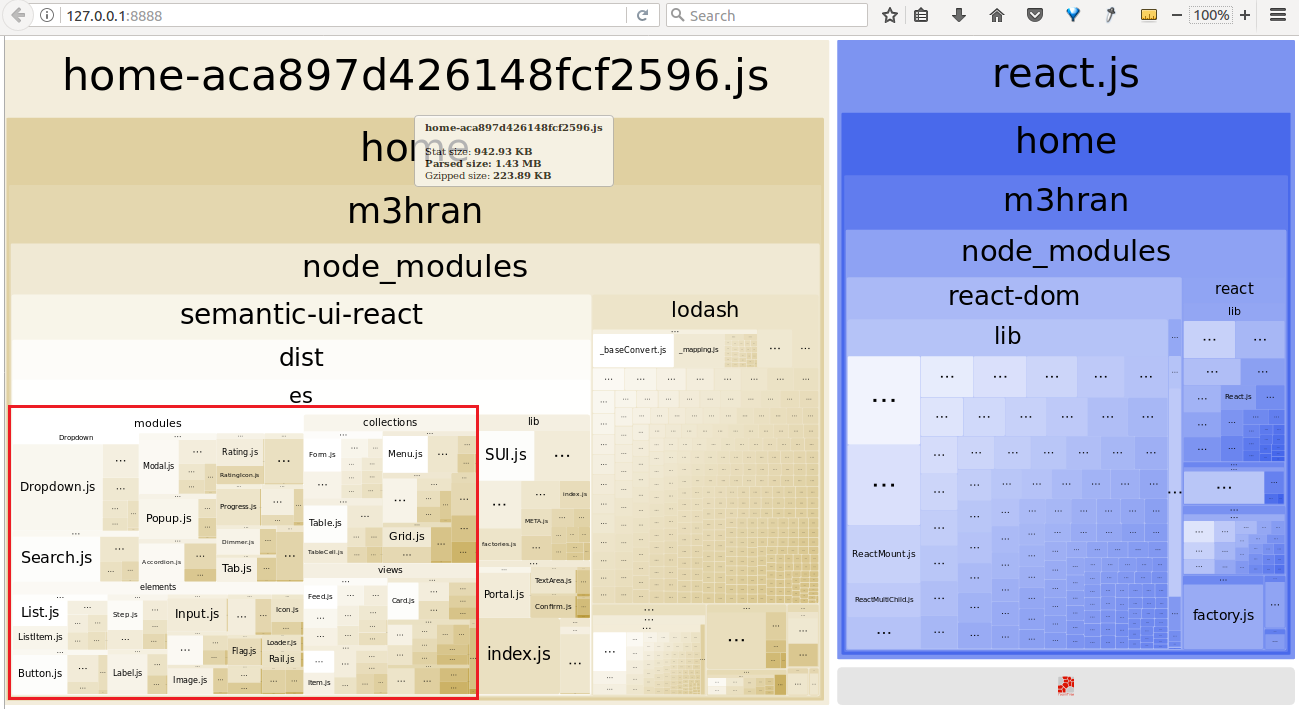Viewport: 1299px width, 709px height.
Task: Select the Menu.js module
Action: click(405, 454)
